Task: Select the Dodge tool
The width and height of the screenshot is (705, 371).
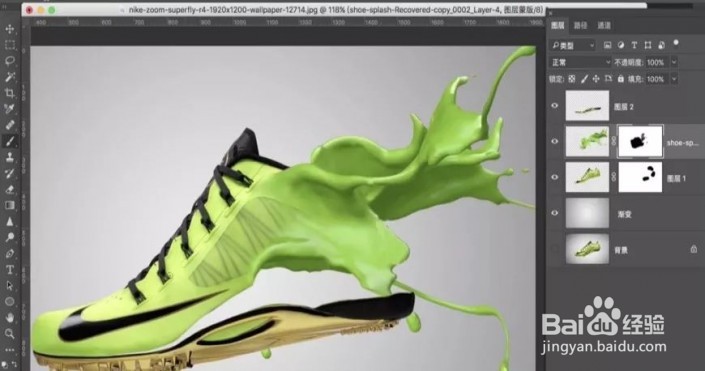Action: [9, 237]
